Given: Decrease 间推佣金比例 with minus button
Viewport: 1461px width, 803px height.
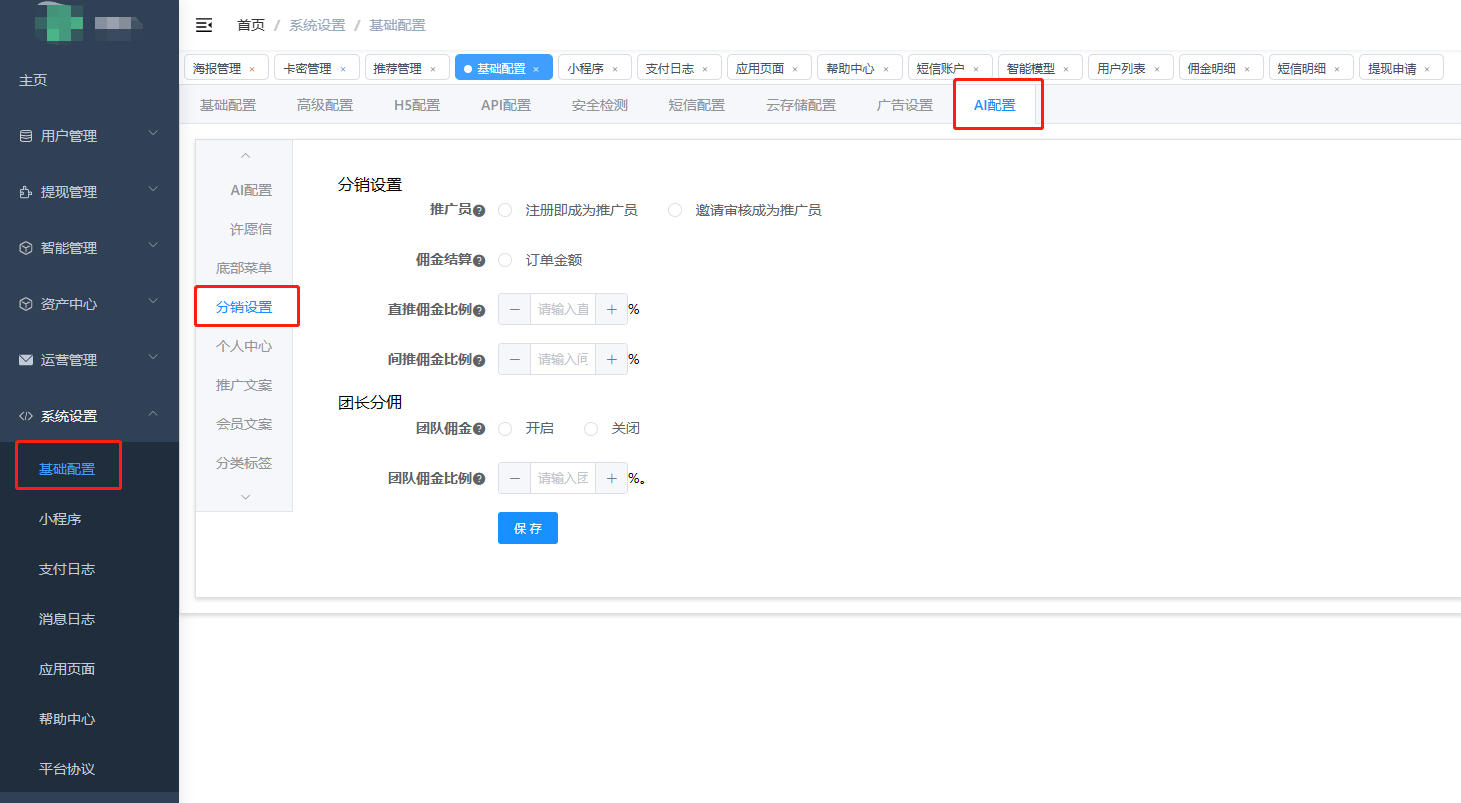Looking at the screenshot, I should tap(515, 360).
